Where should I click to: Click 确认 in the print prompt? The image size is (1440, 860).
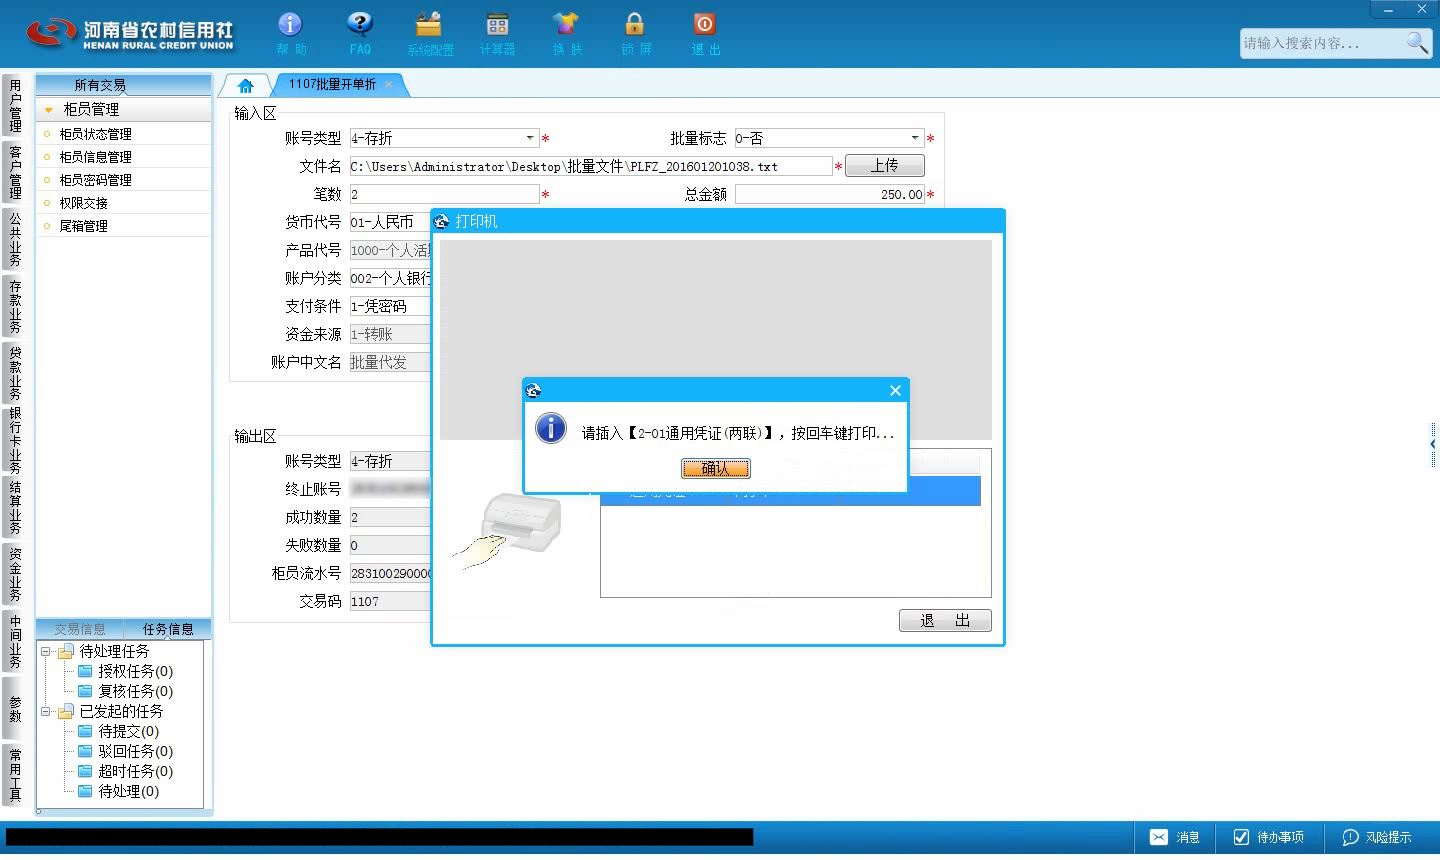click(x=716, y=468)
